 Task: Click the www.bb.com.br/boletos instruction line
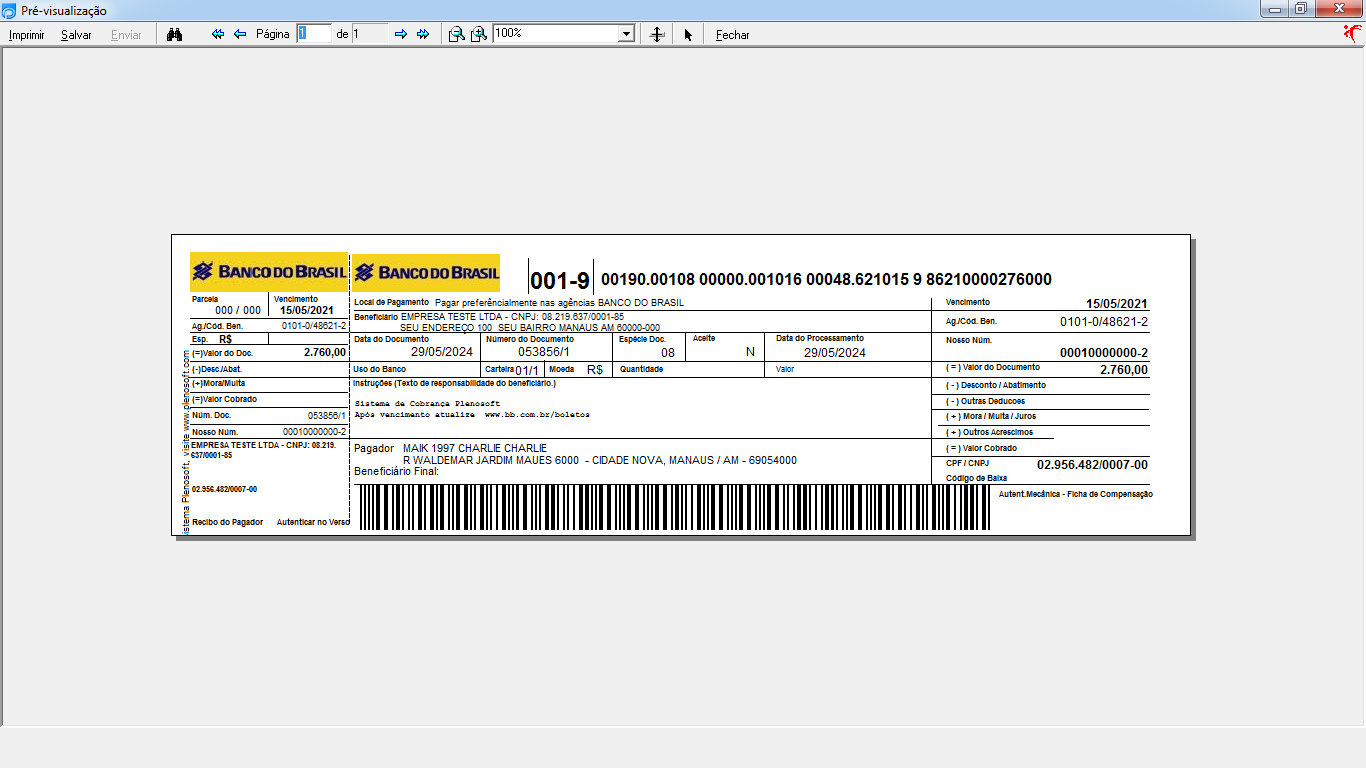pyautogui.click(x=472, y=414)
